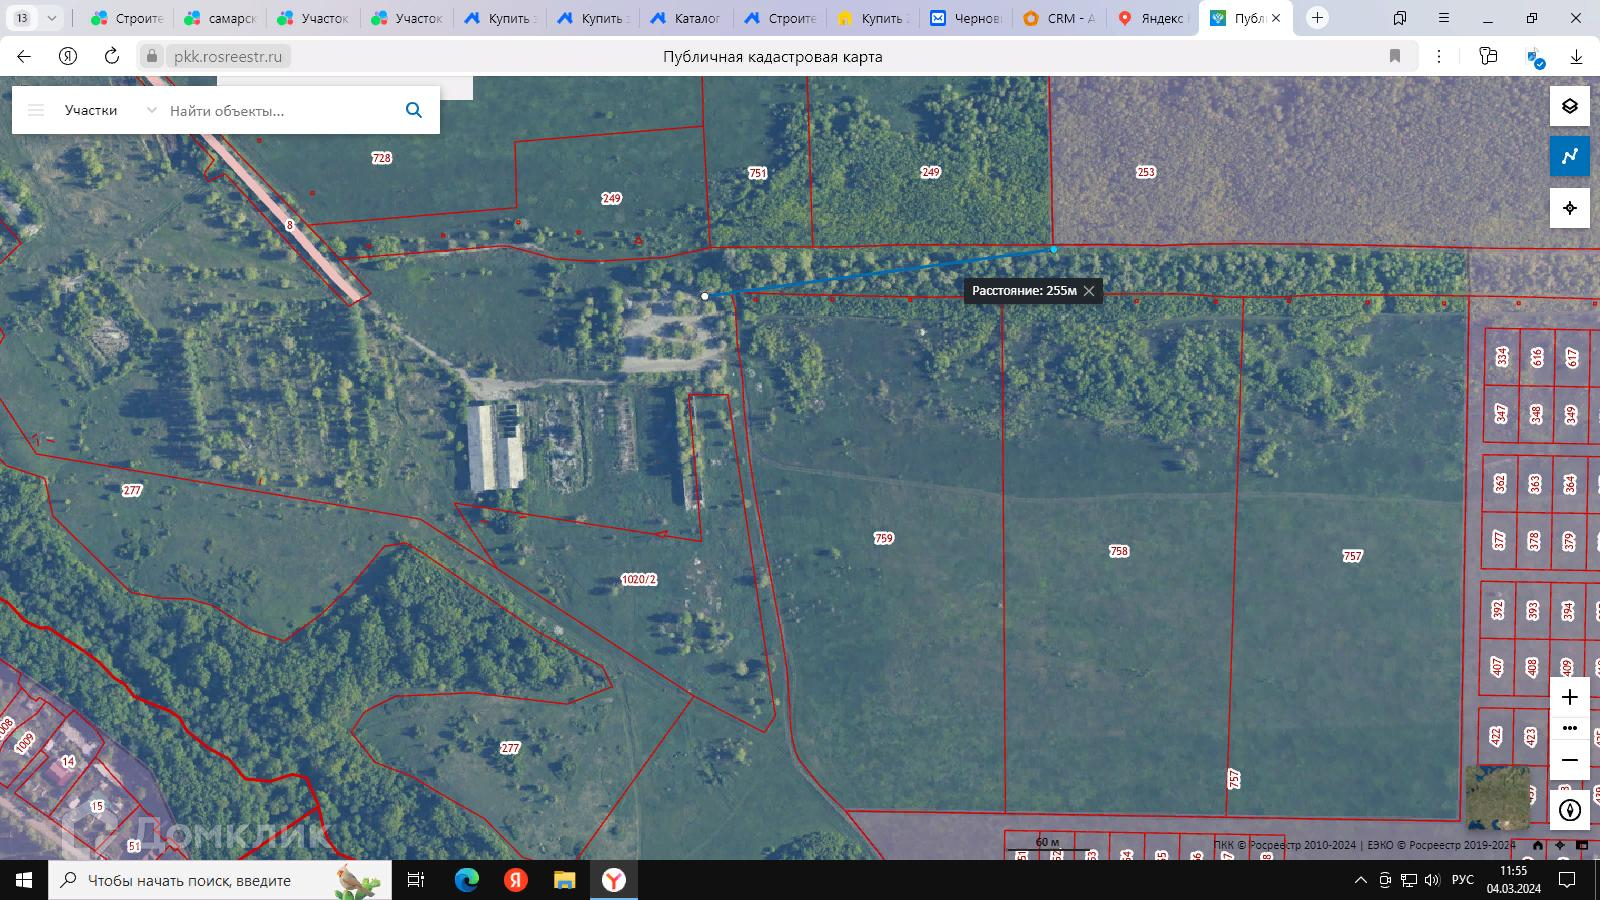
Task: Open the map layers panel
Action: coord(1570,106)
